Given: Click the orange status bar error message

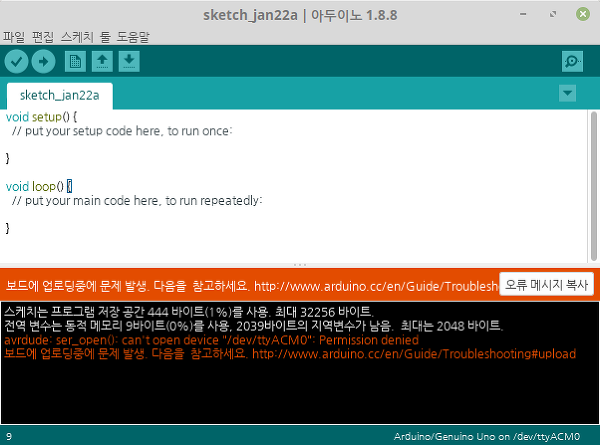Looking at the screenshot, I should tap(251, 286).
